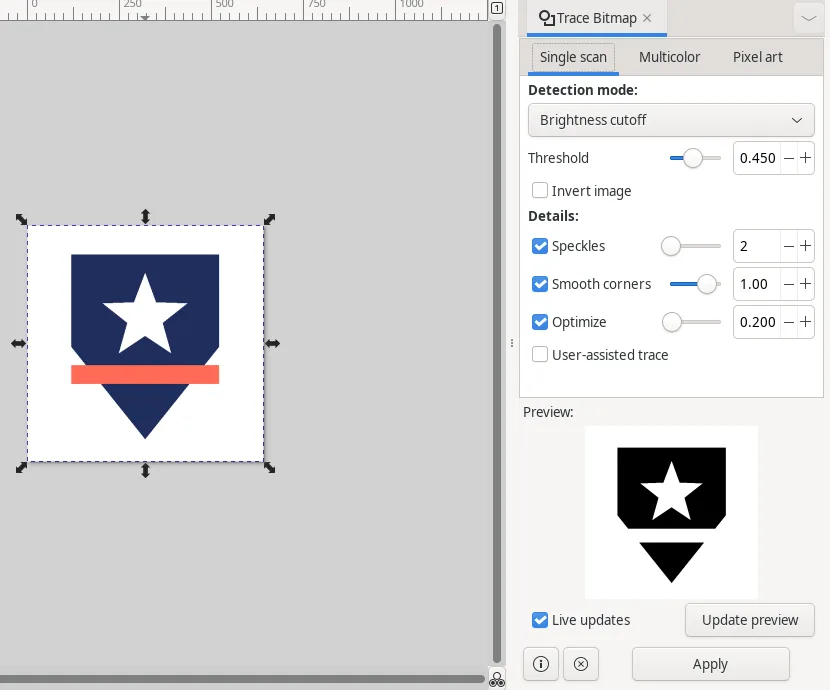This screenshot has width=830, height=690.
Task: Open the dock panel menu chevron
Action: tap(808, 19)
